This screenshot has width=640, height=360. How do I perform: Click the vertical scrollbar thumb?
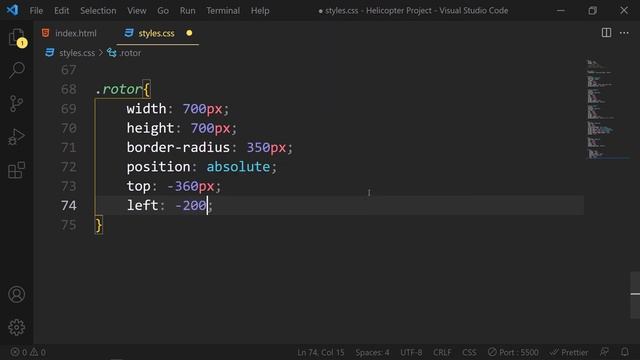pyautogui.click(x=635, y=294)
